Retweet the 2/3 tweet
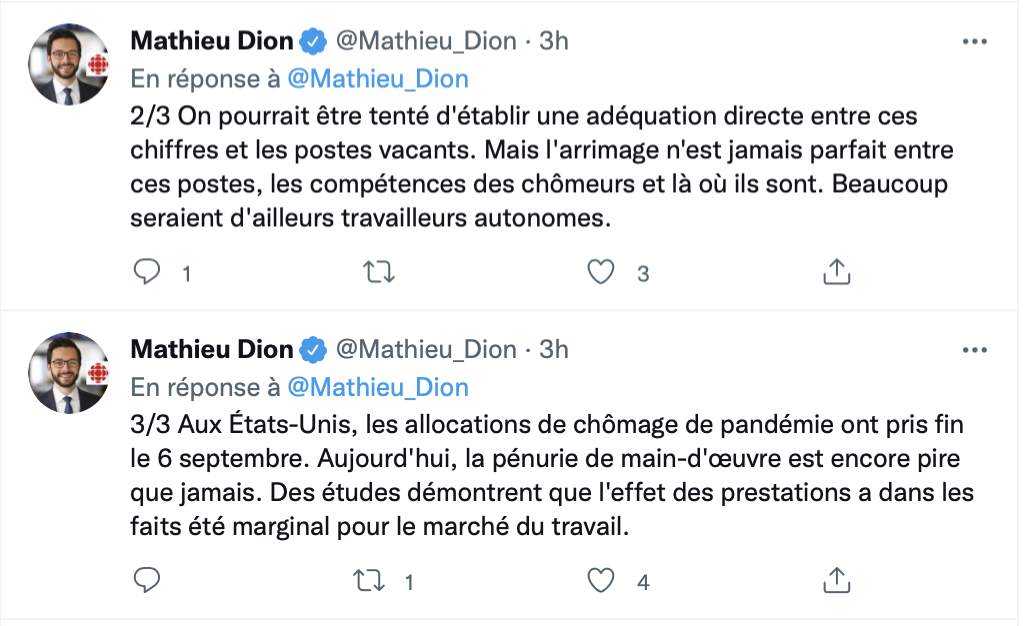Image resolution: width=1030 pixels, height=626 pixels. 375,272
